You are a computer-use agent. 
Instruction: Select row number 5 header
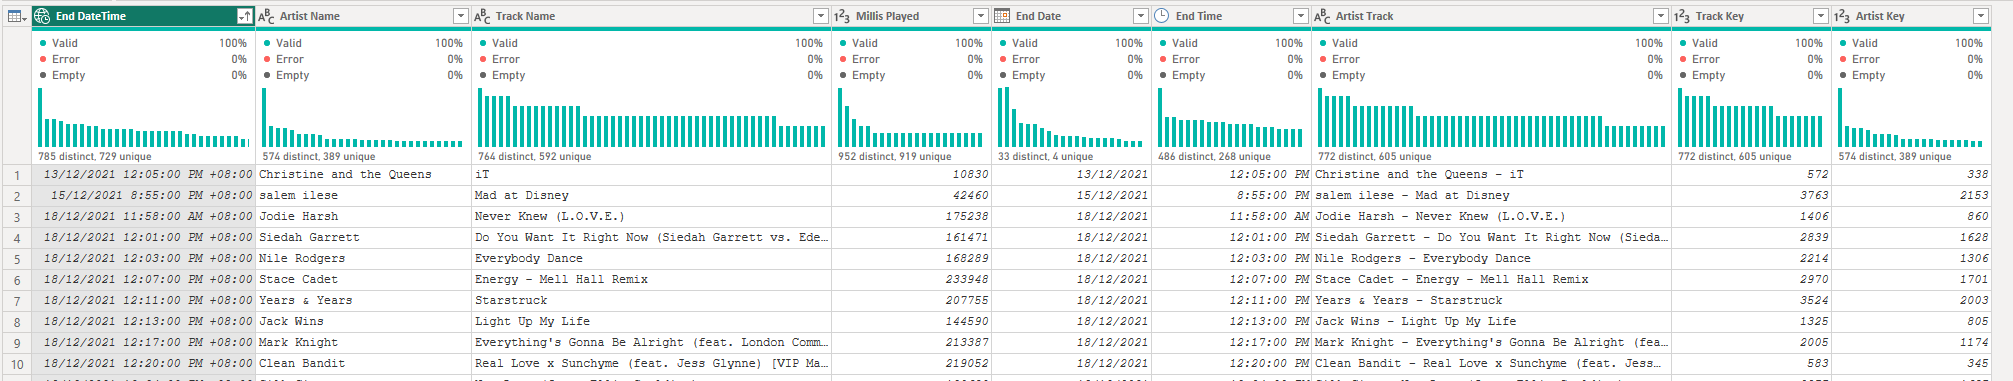(16, 259)
